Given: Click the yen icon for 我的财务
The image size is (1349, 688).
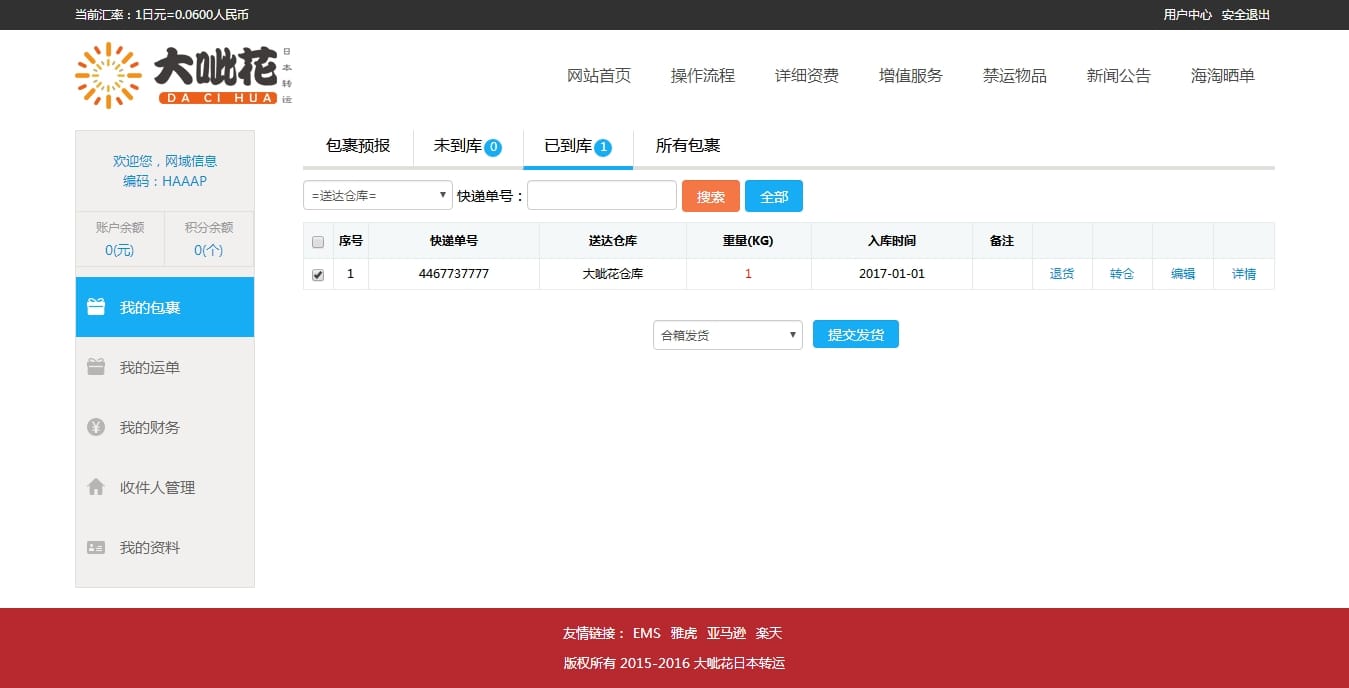Looking at the screenshot, I should coord(96,427).
